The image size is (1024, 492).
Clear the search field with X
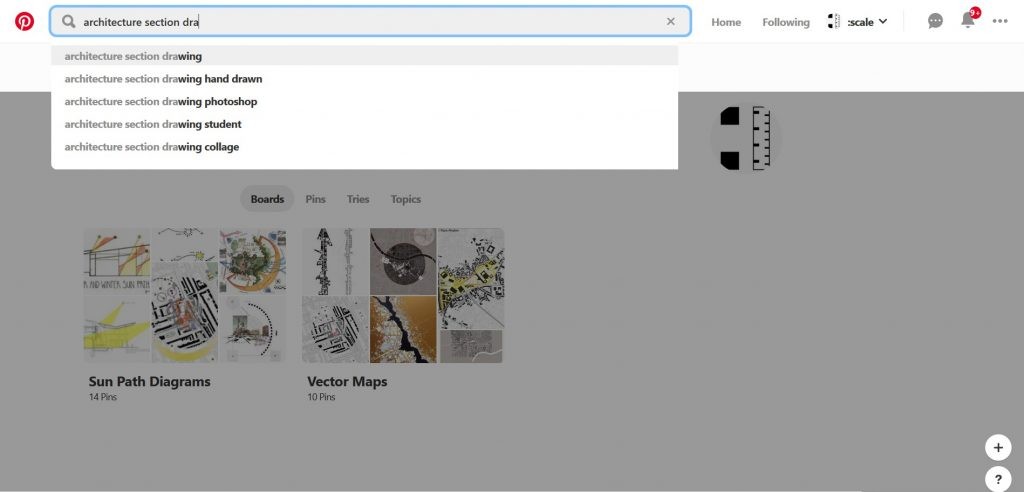coord(671,22)
